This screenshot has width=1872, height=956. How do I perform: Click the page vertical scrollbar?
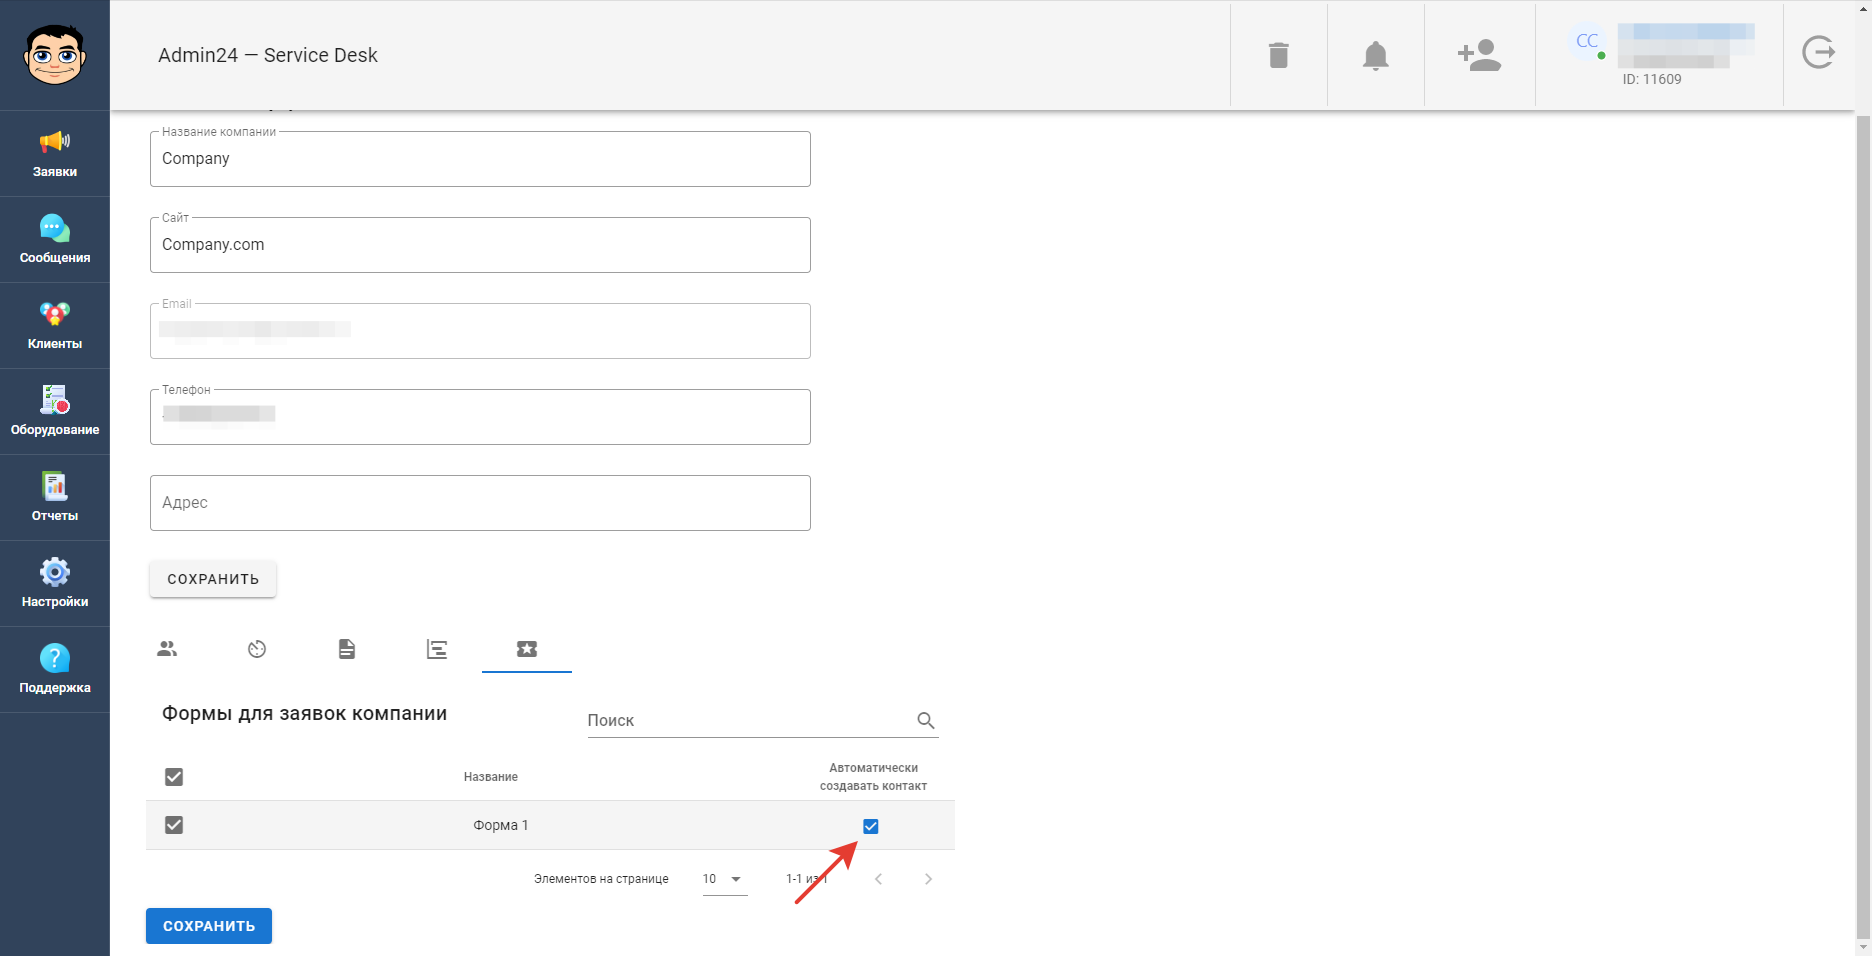1863,527
